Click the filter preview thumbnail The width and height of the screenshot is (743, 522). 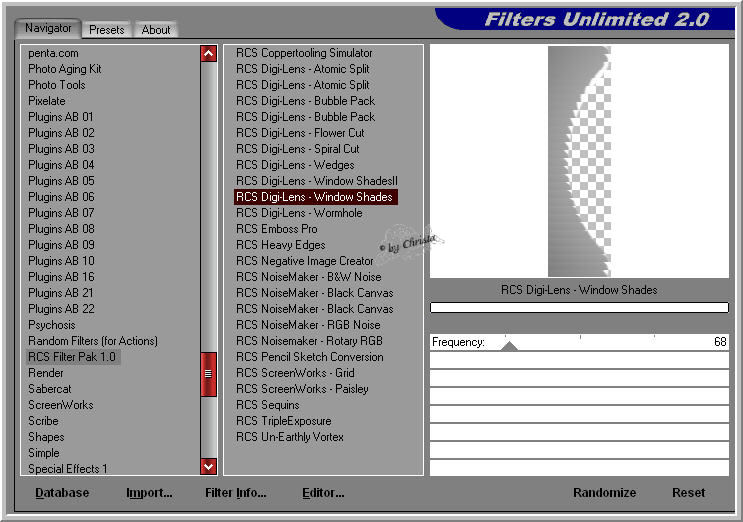click(579, 161)
